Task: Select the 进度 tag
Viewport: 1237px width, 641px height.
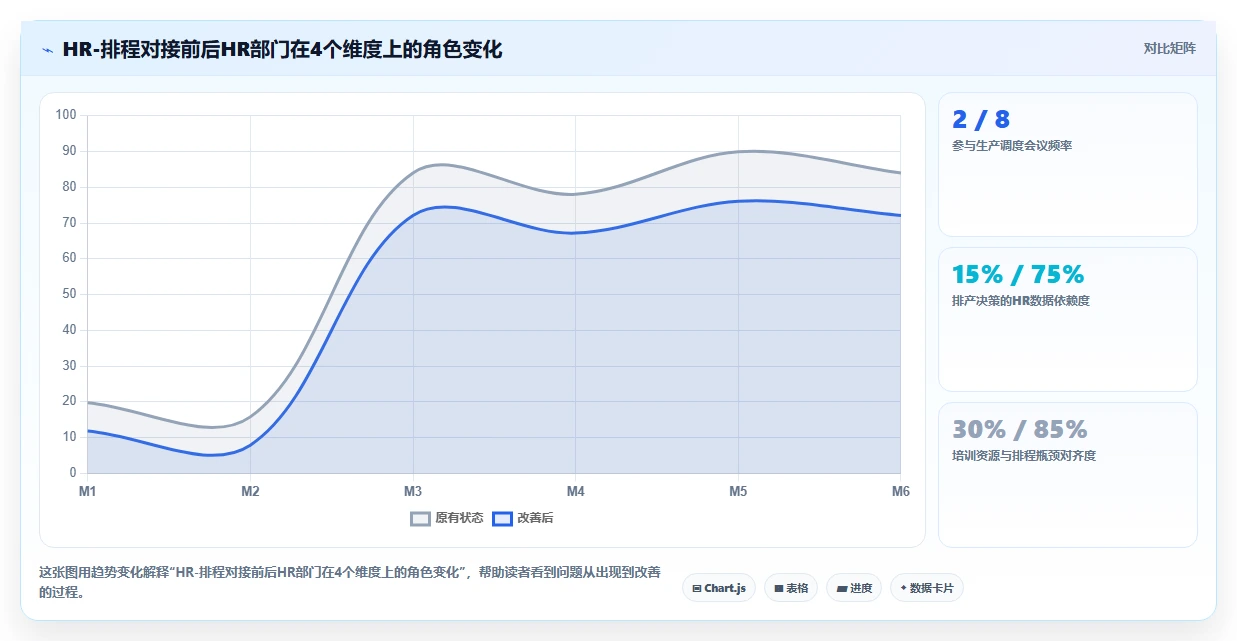Action: tap(854, 588)
